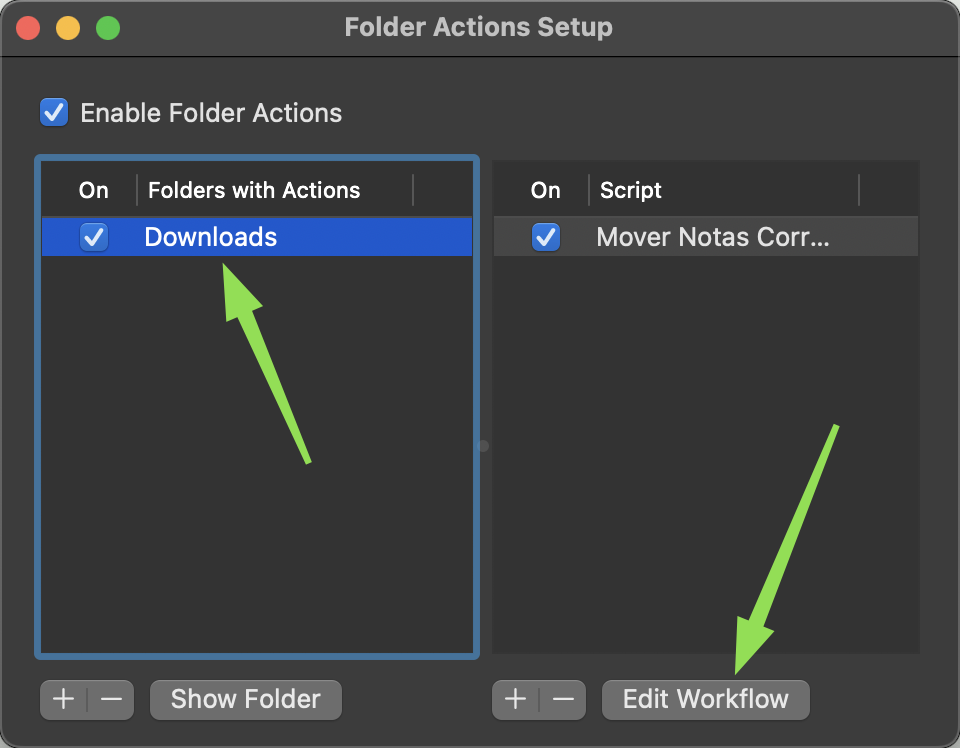
Task: Select the Mover Notas Corr script row
Action: [705, 237]
